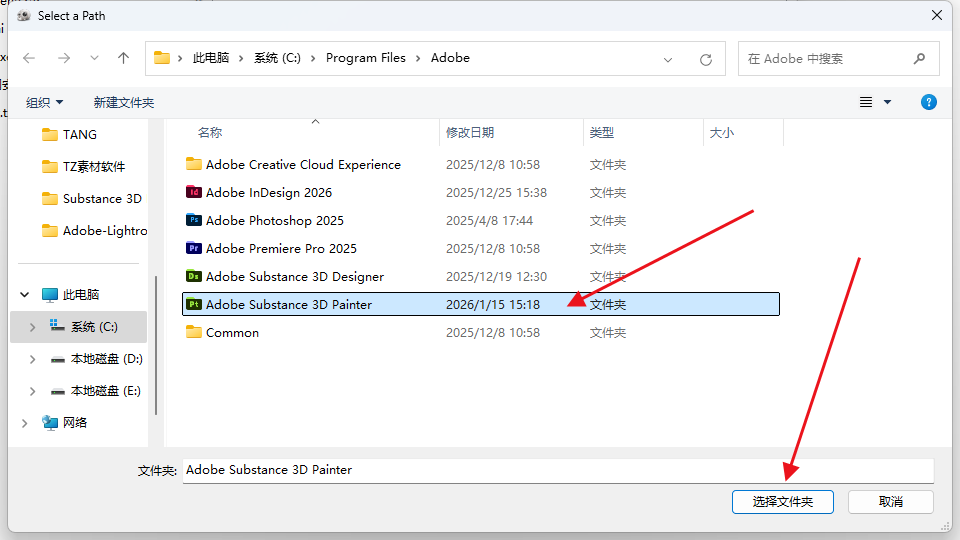This screenshot has width=960, height=540.
Task: Click the Adobe InDesign 2026 Id icon
Action: tap(193, 192)
